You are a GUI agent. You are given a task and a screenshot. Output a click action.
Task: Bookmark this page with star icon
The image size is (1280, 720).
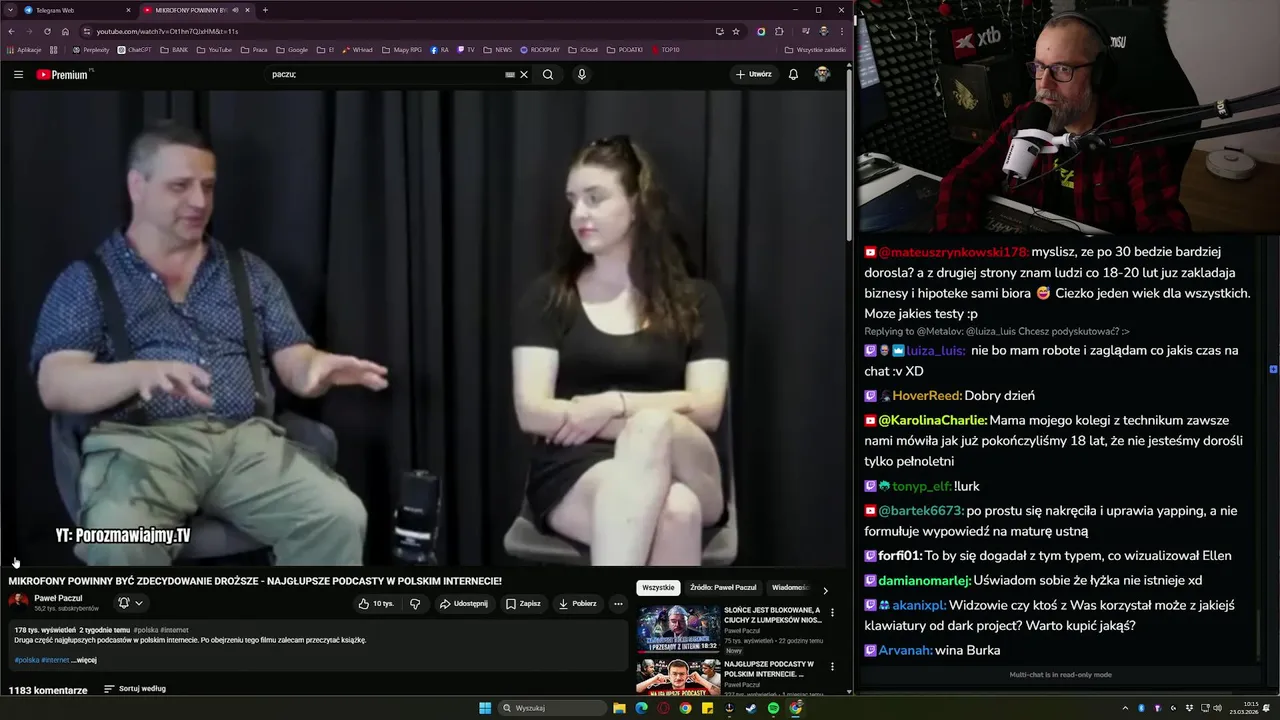(x=736, y=31)
